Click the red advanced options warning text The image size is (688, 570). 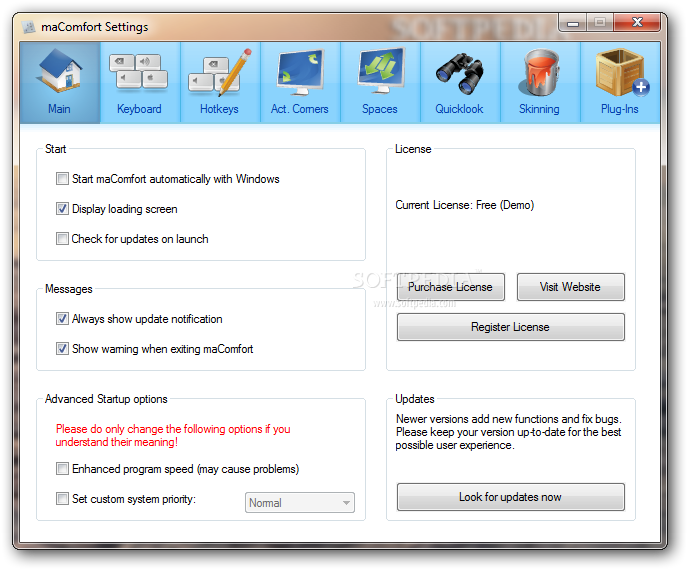pyautogui.click(x=173, y=435)
